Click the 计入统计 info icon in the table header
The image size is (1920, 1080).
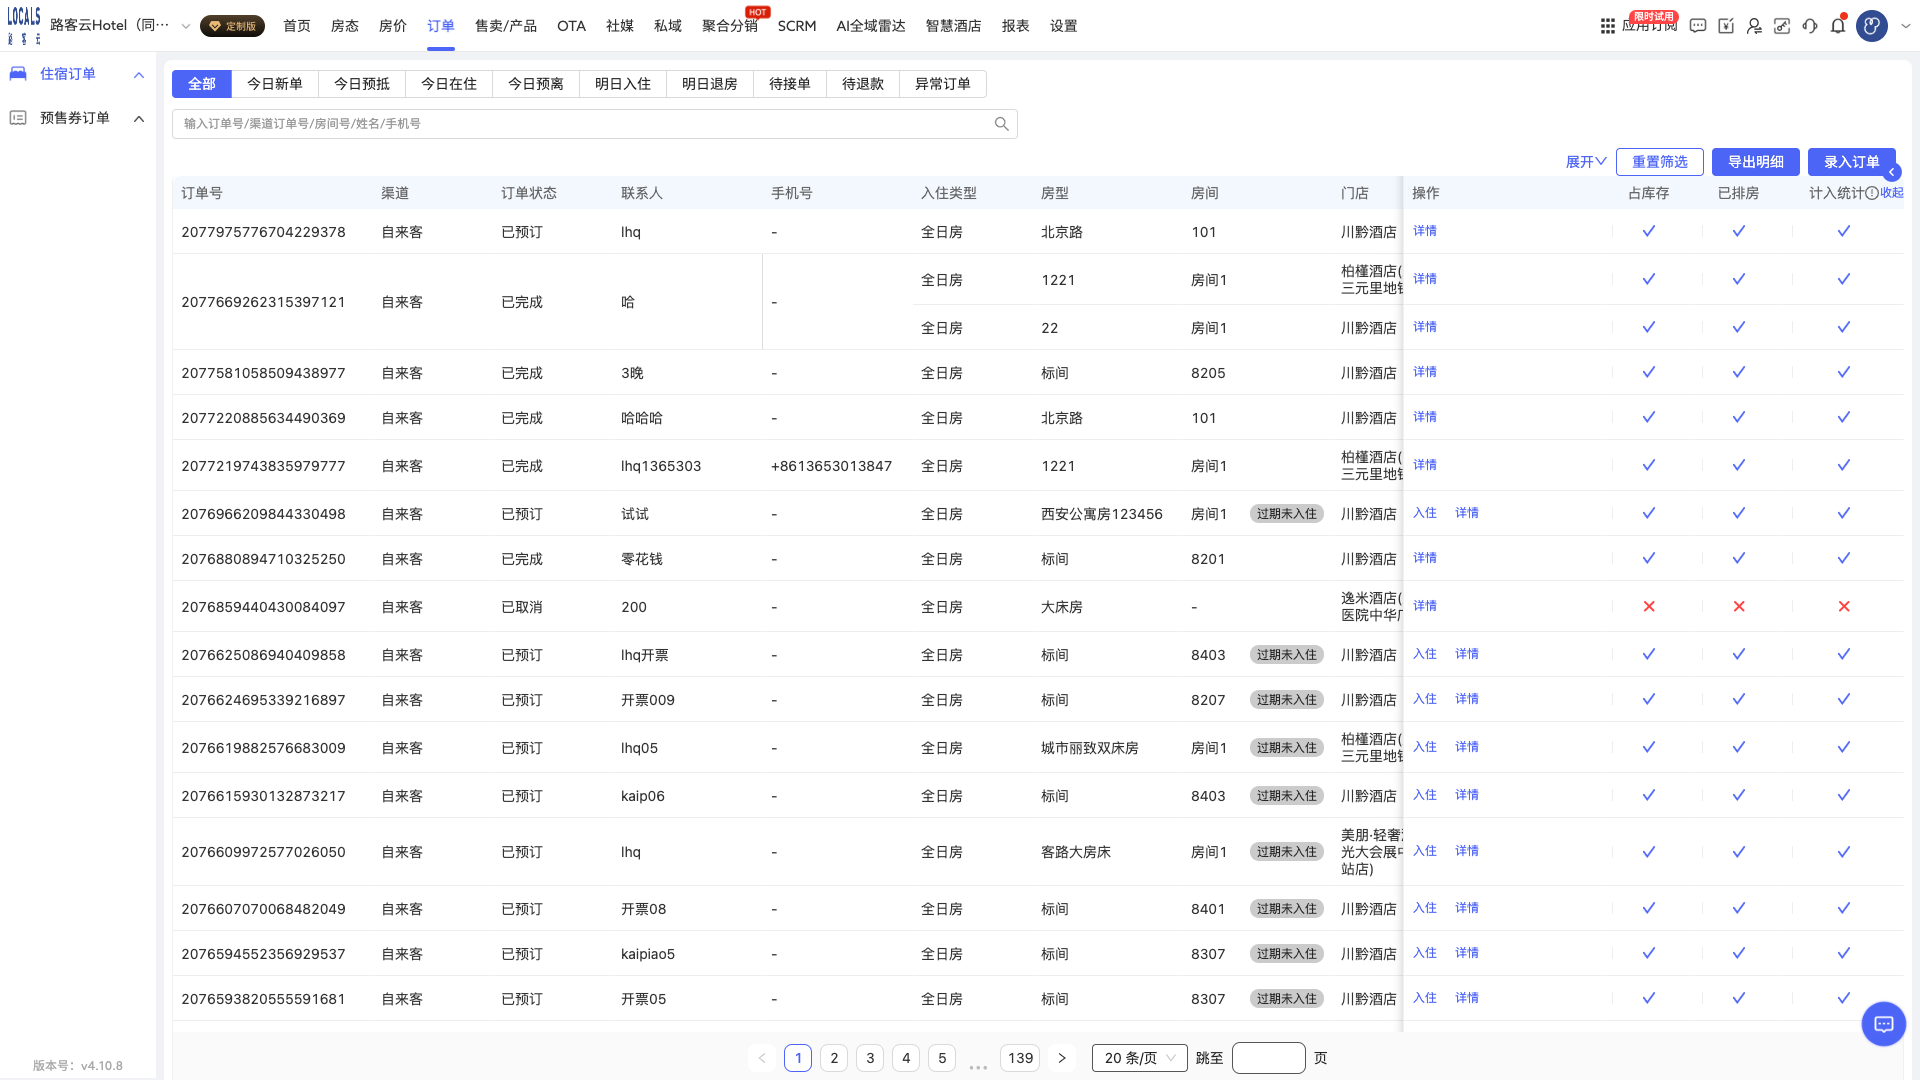pyautogui.click(x=1872, y=193)
